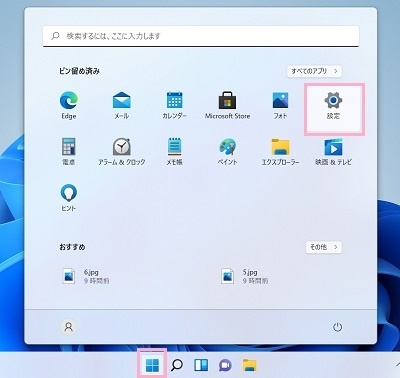The width and height of the screenshot is (400, 378).
Task: Show more recommended with その他 button
Action: pos(324,247)
